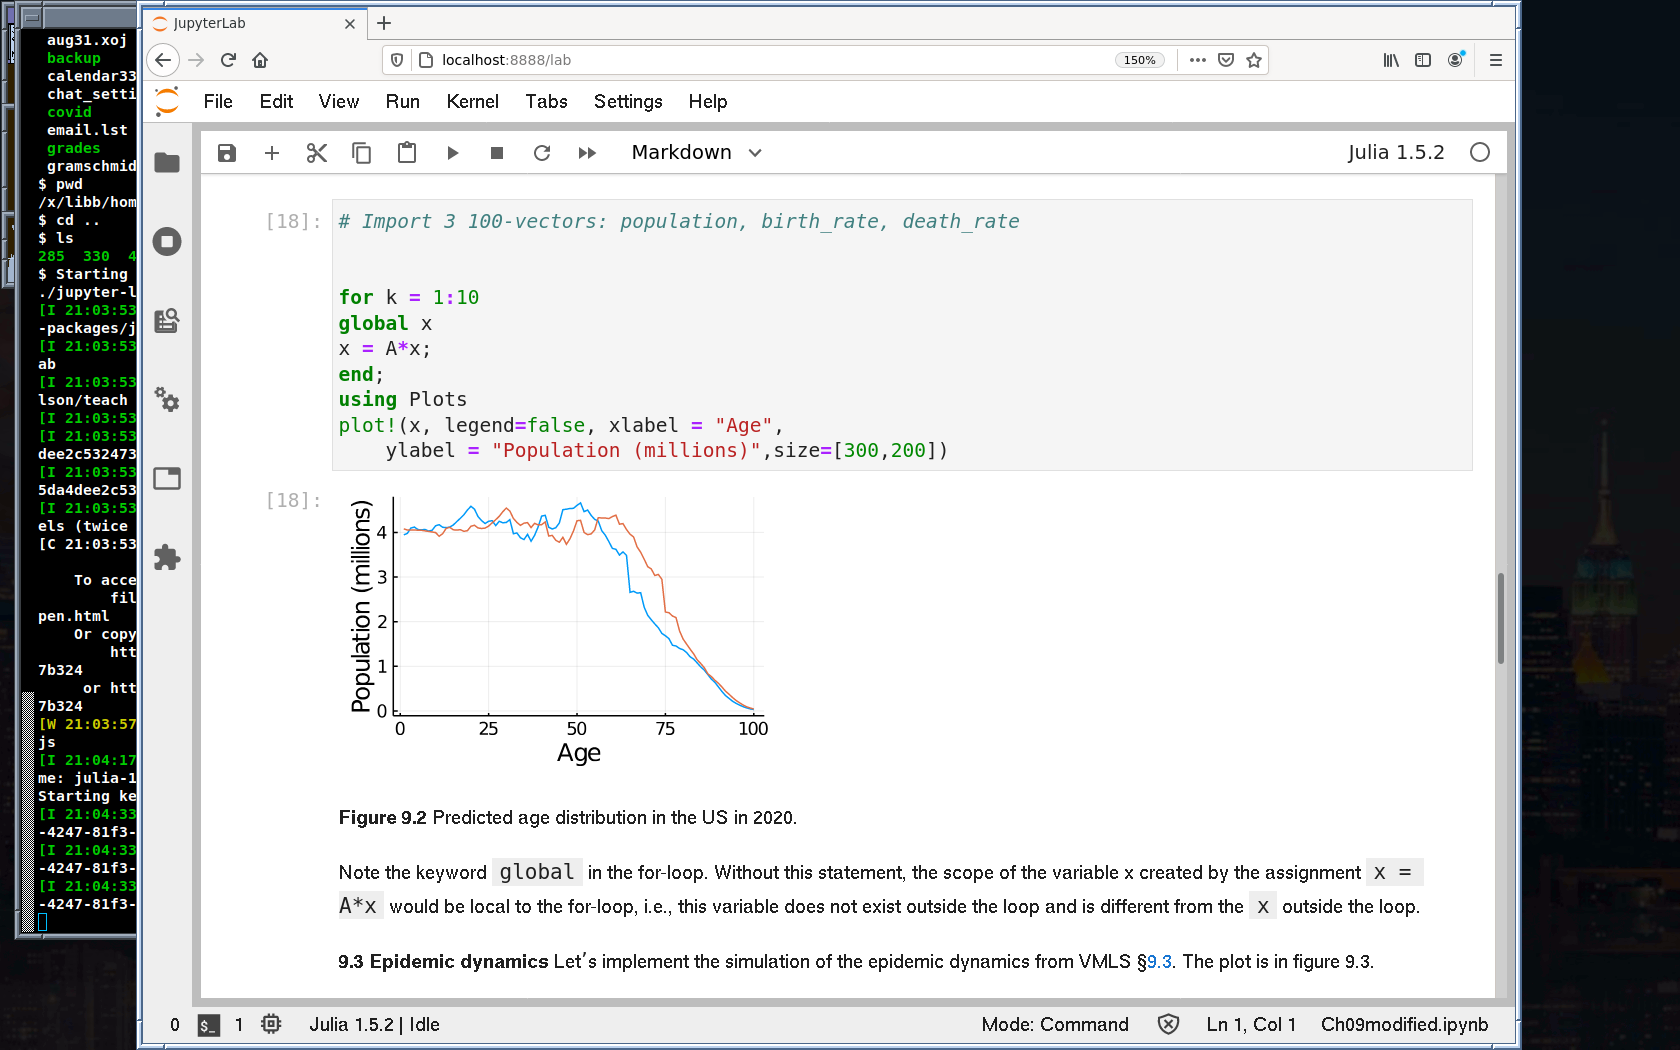The image size is (1680, 1050).
Task: Restart the kernel with the refresh icon
Action: pos(542,153)
